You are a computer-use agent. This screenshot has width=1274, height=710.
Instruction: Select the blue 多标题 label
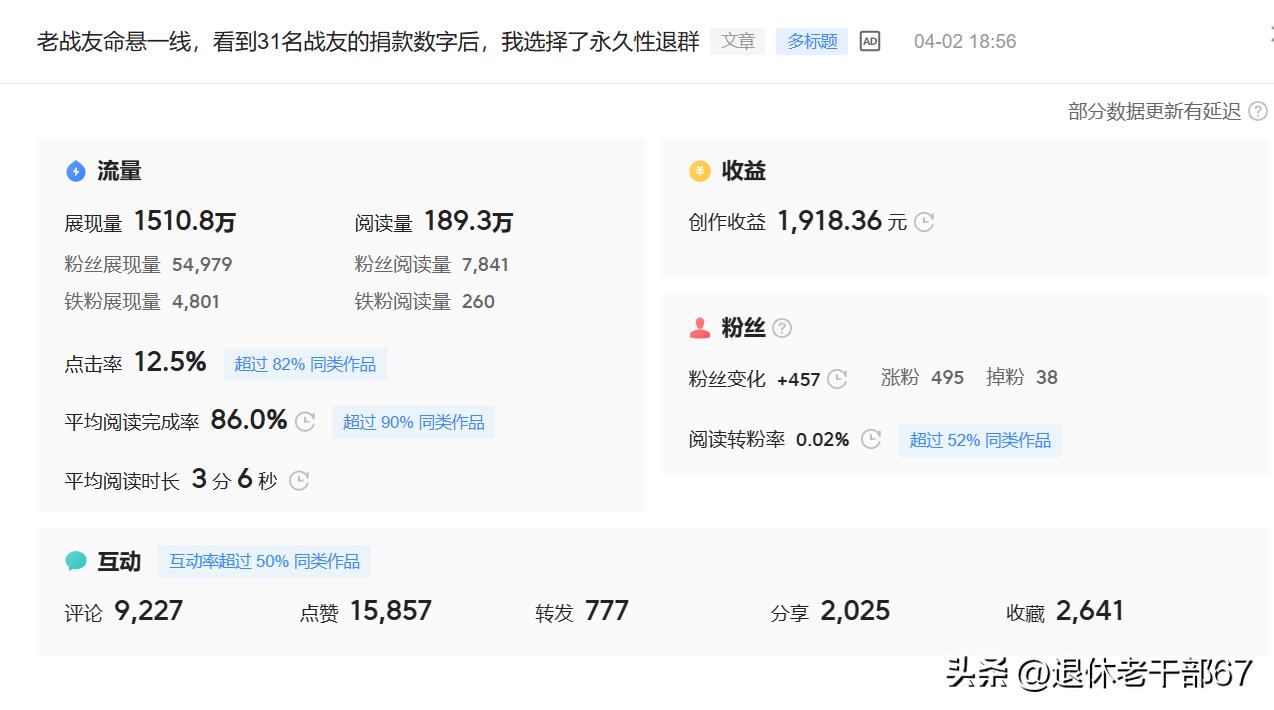[x=811, y=41]
